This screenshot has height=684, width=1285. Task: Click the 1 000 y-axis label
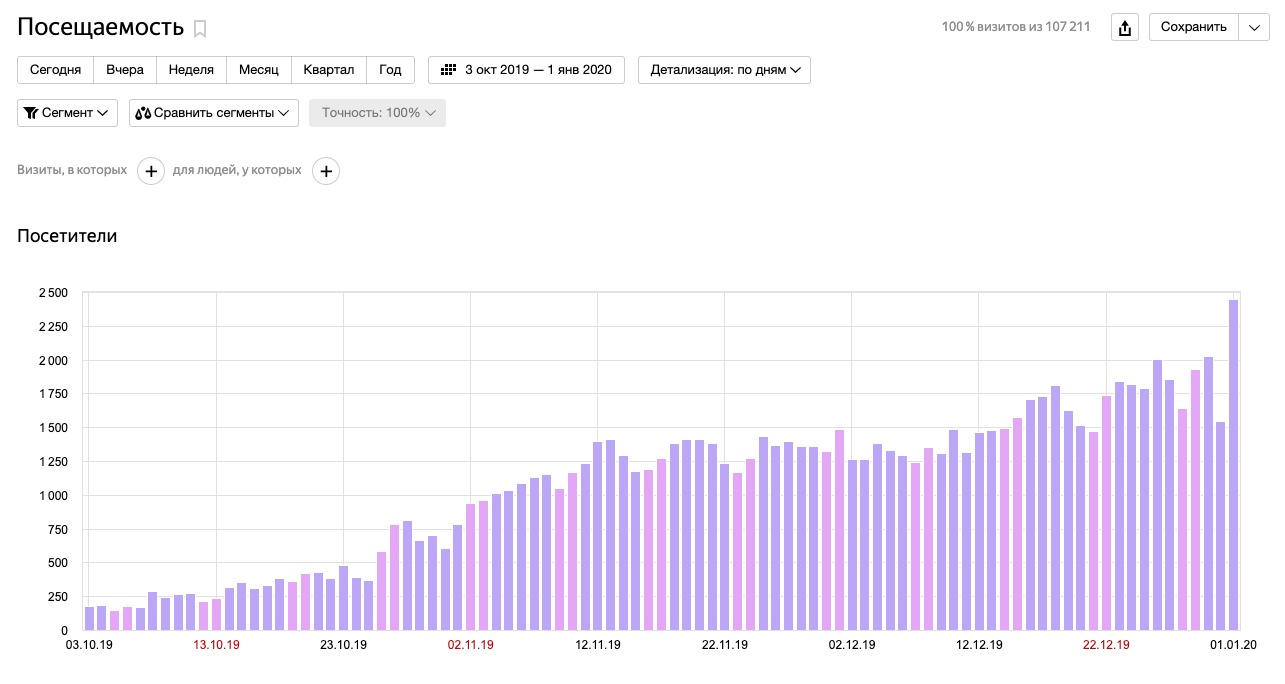click(53, 496)
